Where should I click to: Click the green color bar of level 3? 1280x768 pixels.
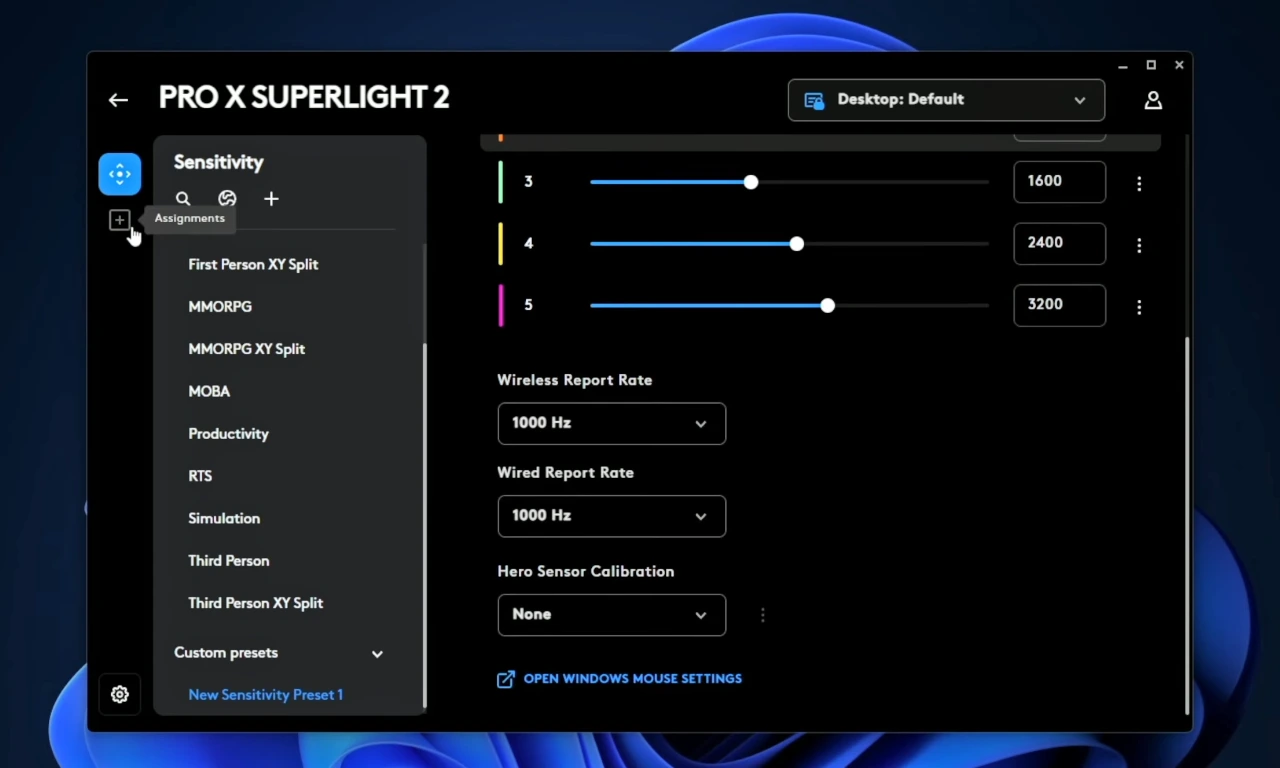coord(500,182)
